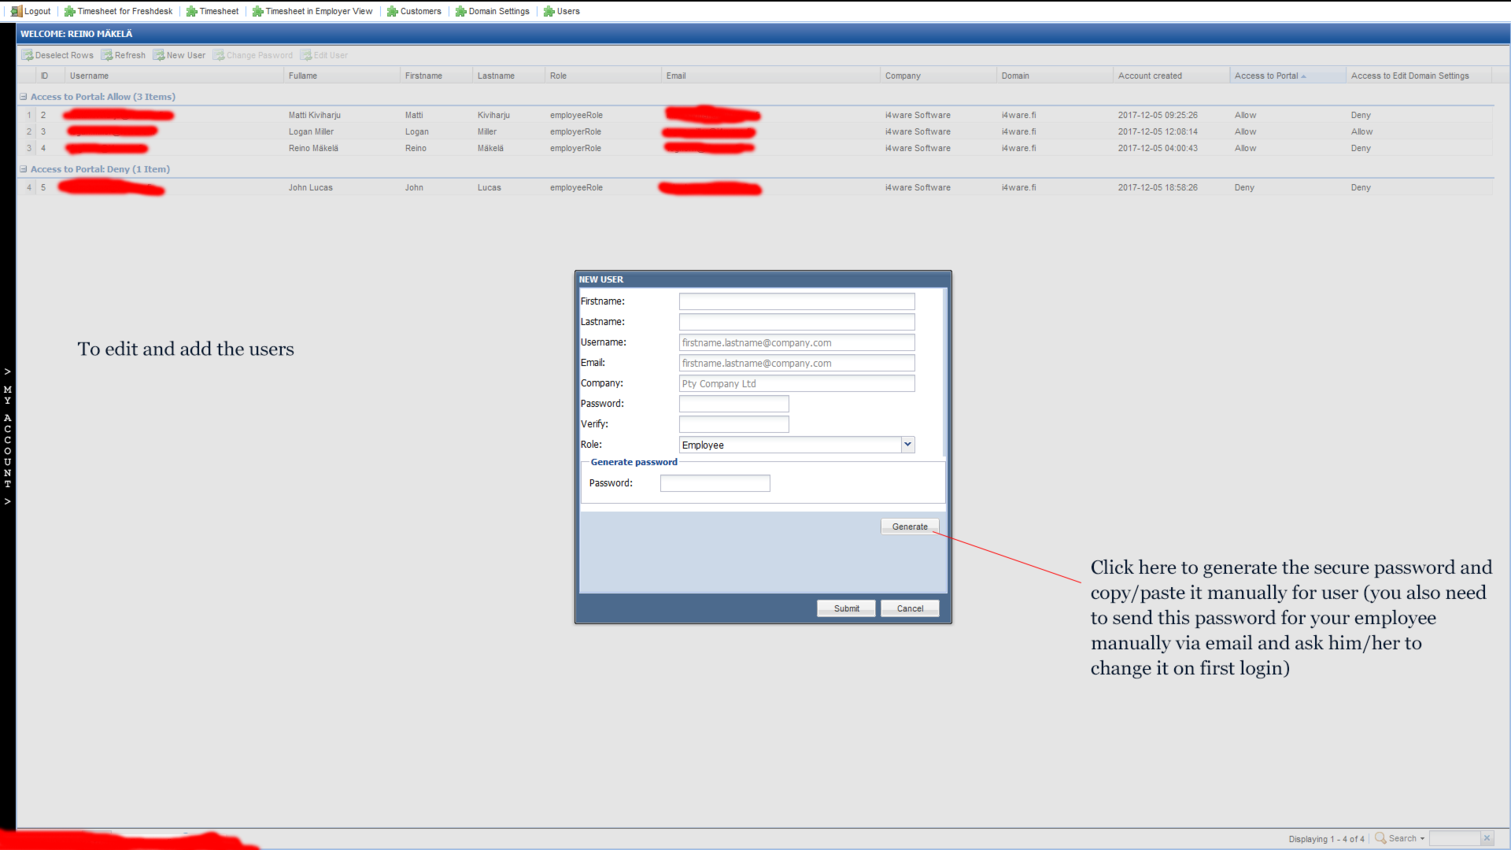The height and width of the screenshot is (850, 1511).
Task: Click the Edit User toolbar icon
Action: tap(304, 55)
